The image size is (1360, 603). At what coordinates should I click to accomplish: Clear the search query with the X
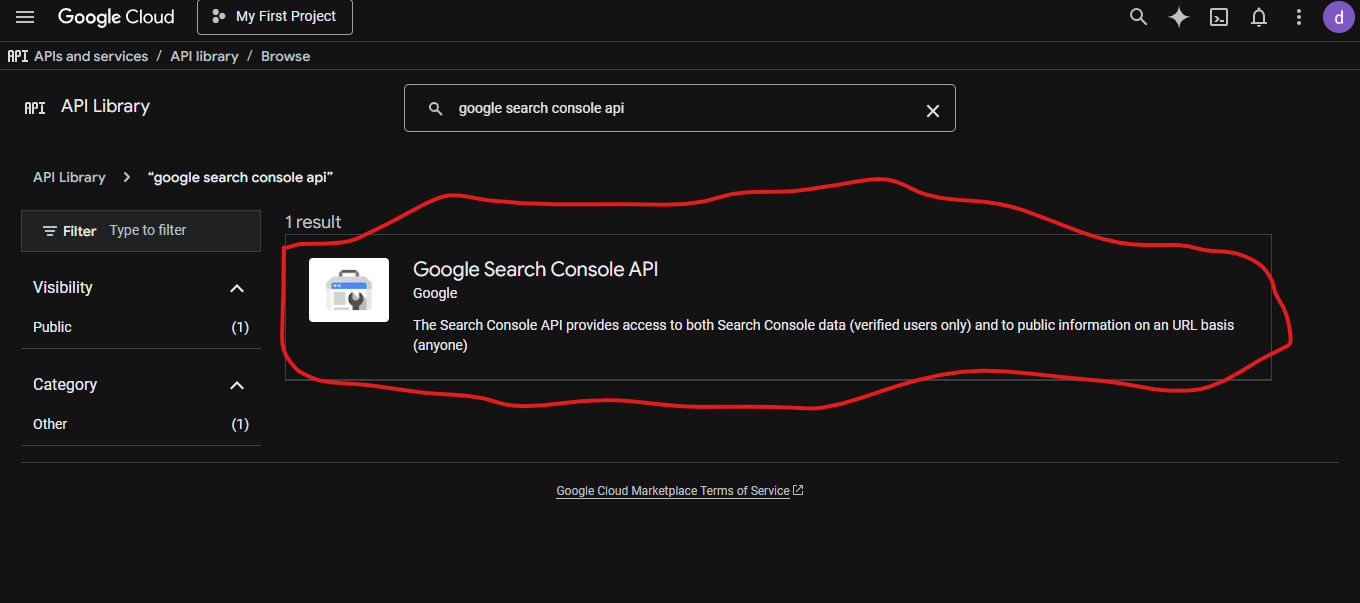click(932, 110)
